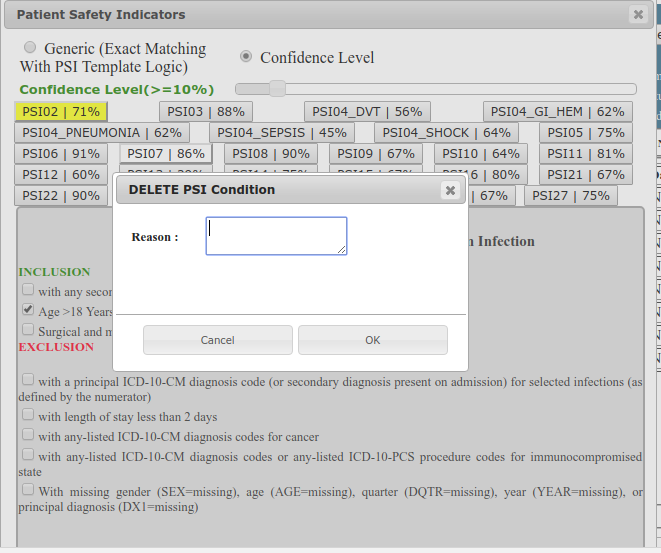Open the PSI04_GI_HEM | 62% tab
The height and width of the screenshot is (553, 661).
pyautogui.click(x=557, y=112)
